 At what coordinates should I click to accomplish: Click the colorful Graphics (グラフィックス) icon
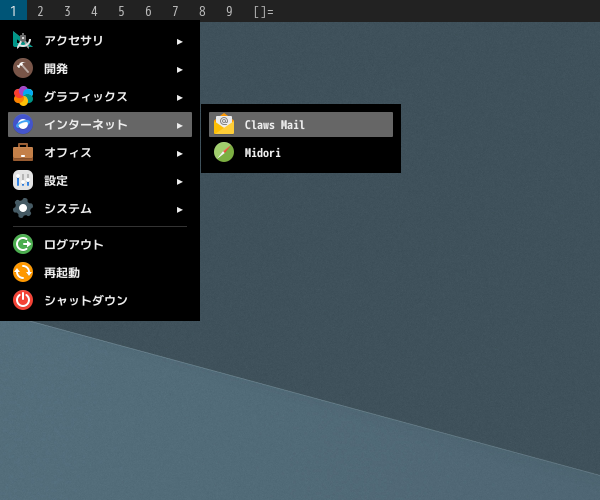[23, 96]
